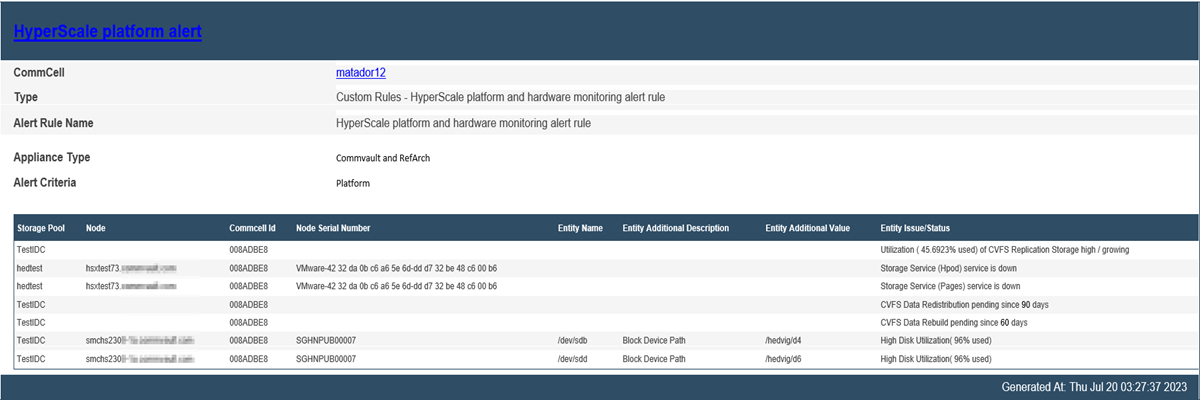1200x400 pixels.
Task: Open the HyperScale platform alert title link
Action: pyautogui.click(x=108, y=32)
